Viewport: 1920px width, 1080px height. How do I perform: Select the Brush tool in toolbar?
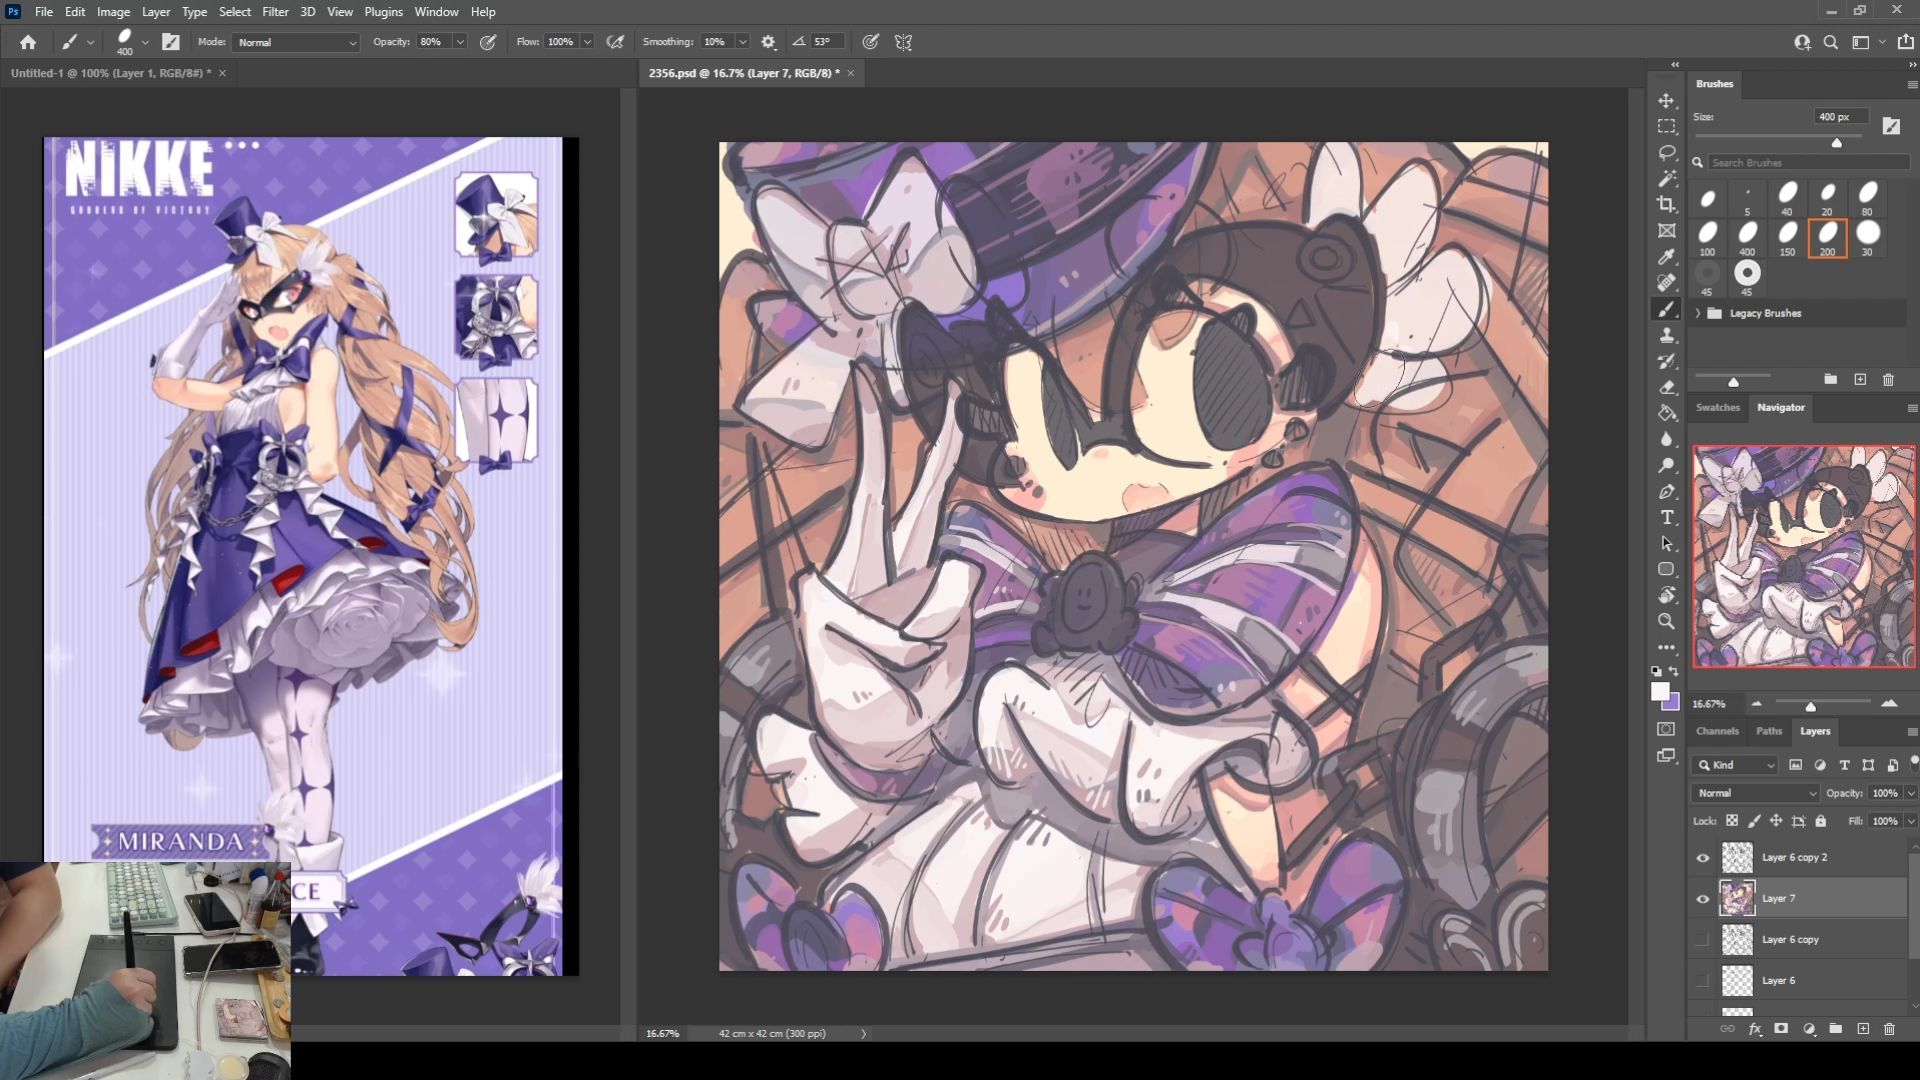(x=1666, y=310)
